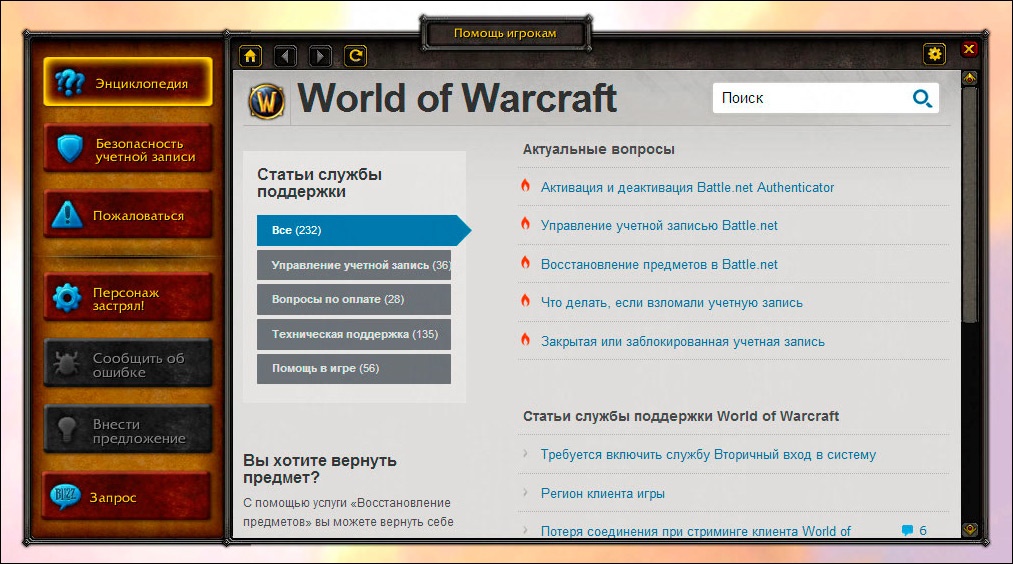This screenshot has height=564, width=1013.
Task: Click the chevron beside Требуется включить службу
Action: pos(525,454)
